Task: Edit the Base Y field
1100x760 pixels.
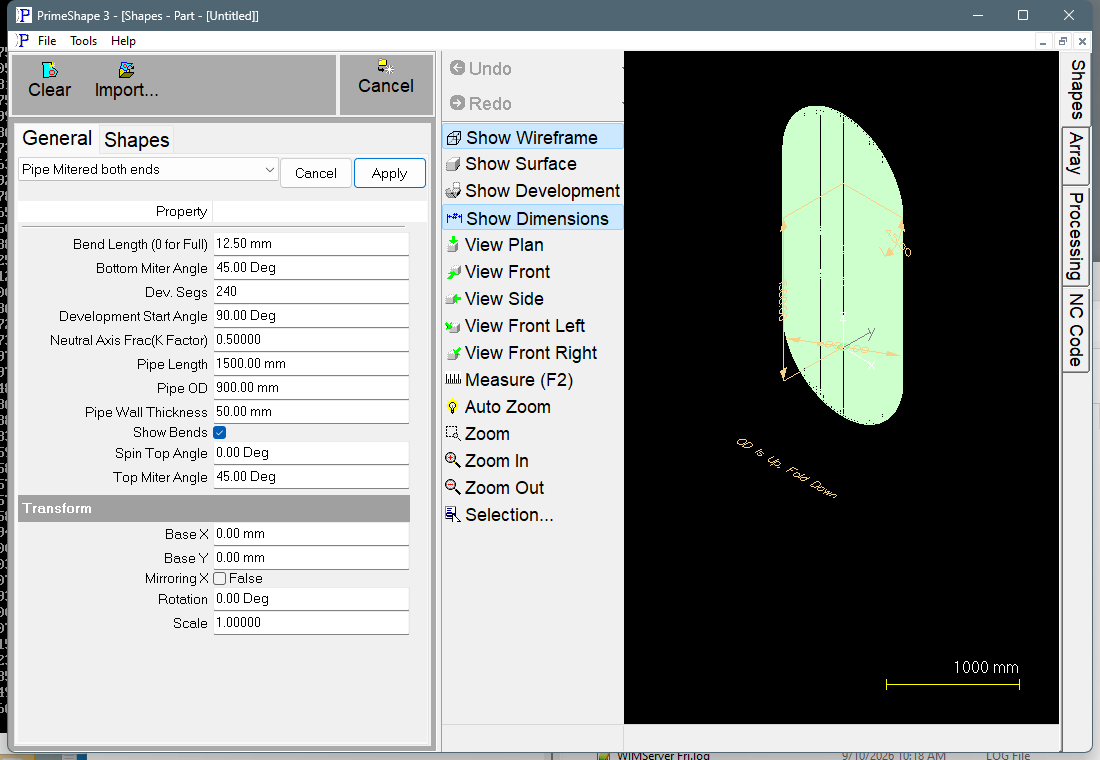Action: tap(311, 557)
